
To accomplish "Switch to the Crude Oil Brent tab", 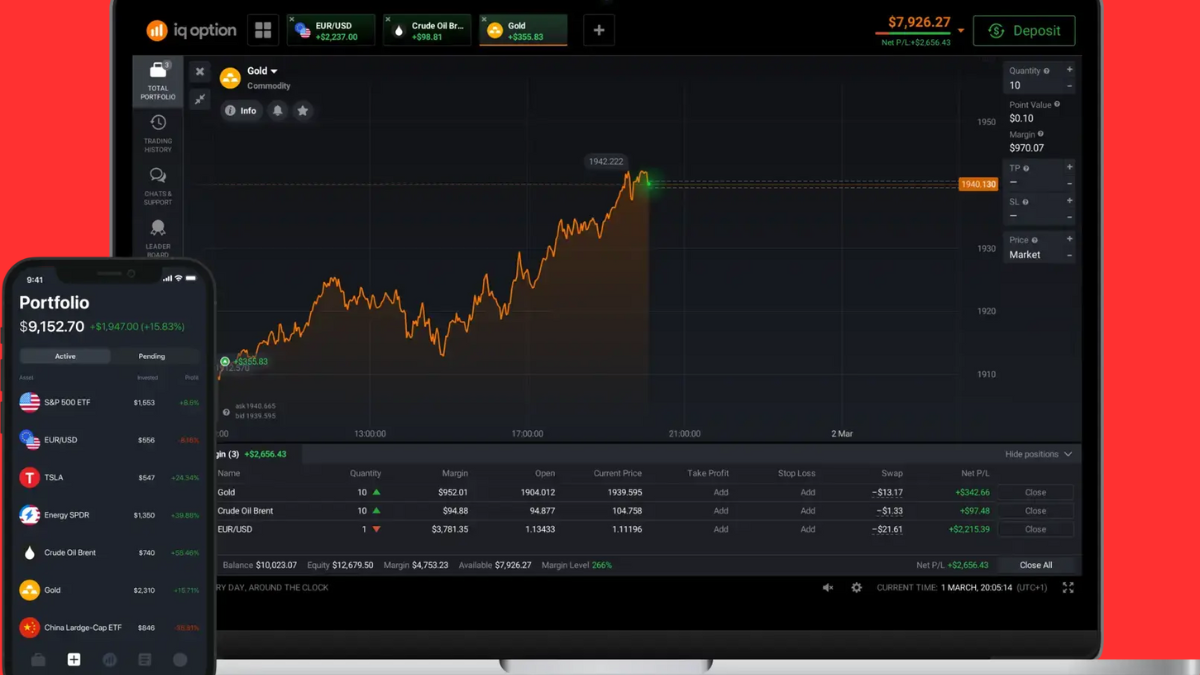I will point(427,31).
